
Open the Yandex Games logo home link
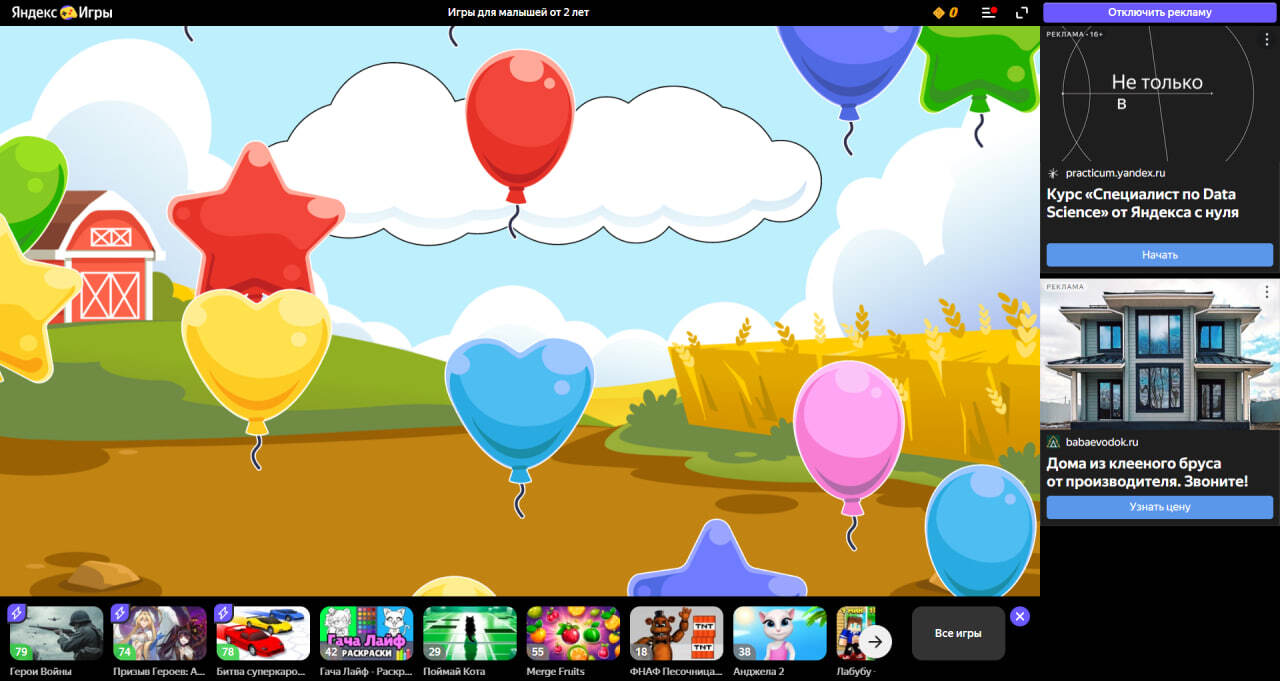point(62,13)
